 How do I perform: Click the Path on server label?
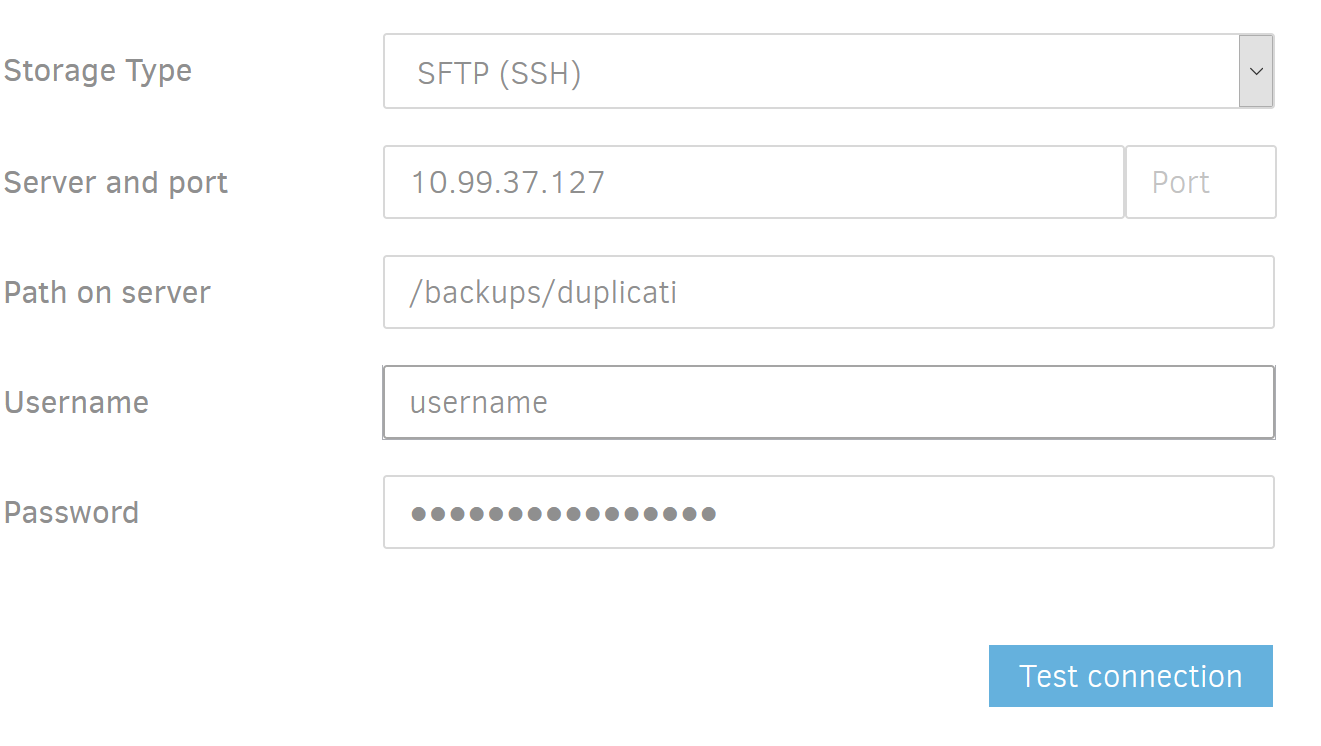coord(107,293)
